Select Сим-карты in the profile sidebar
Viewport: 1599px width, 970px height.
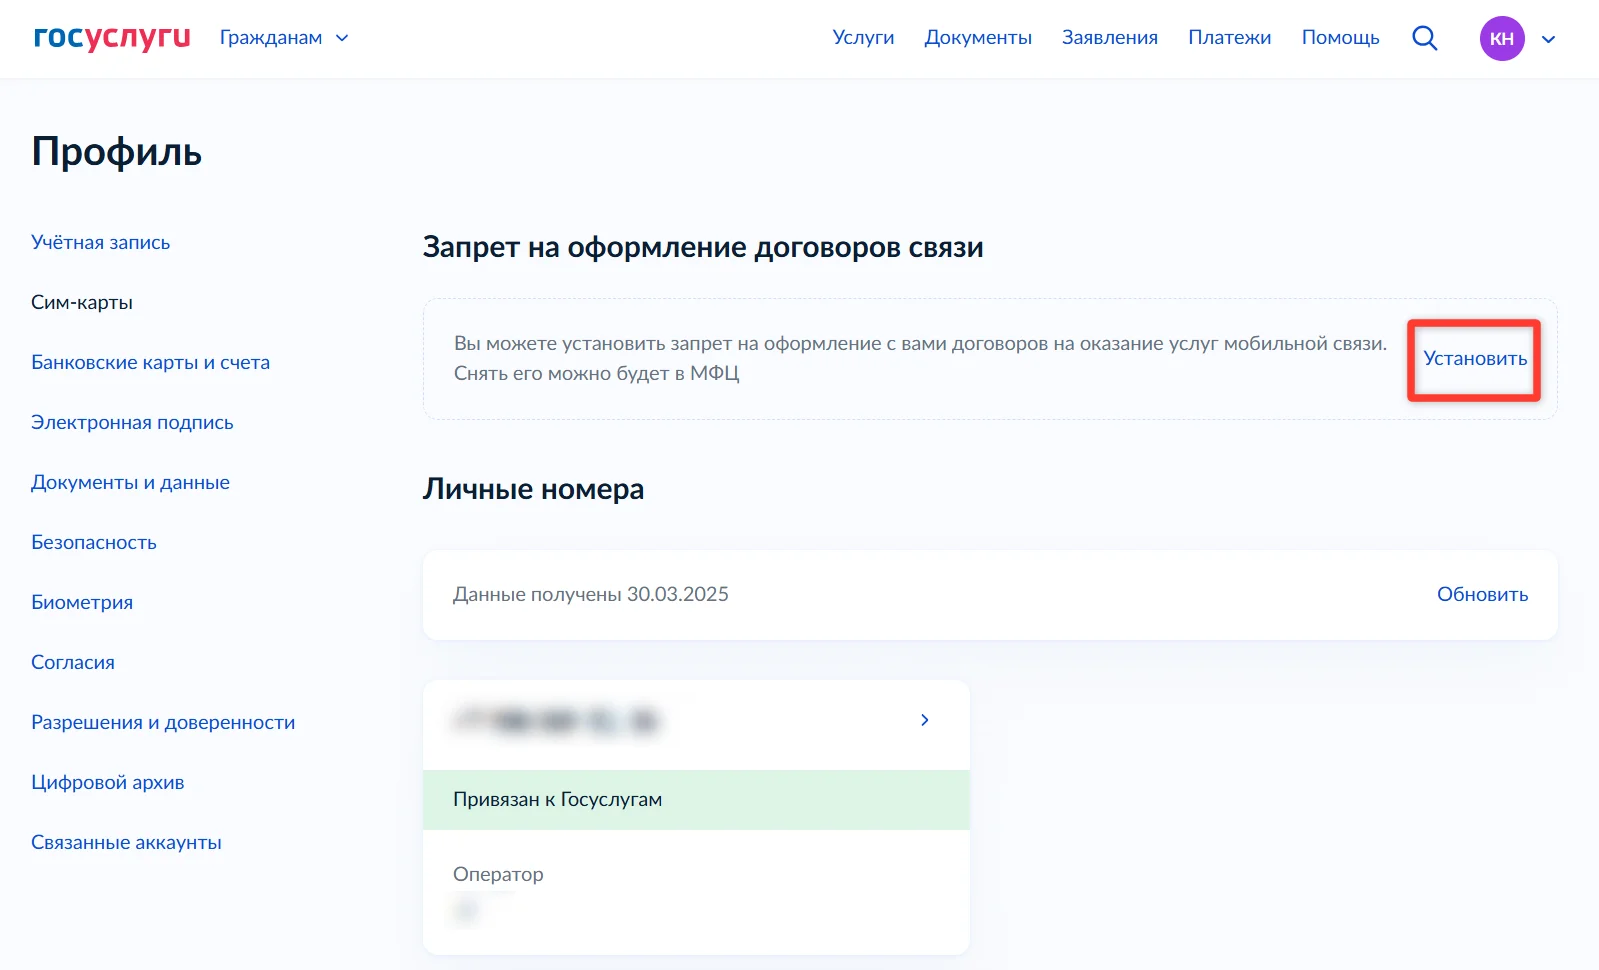(82, 302)
